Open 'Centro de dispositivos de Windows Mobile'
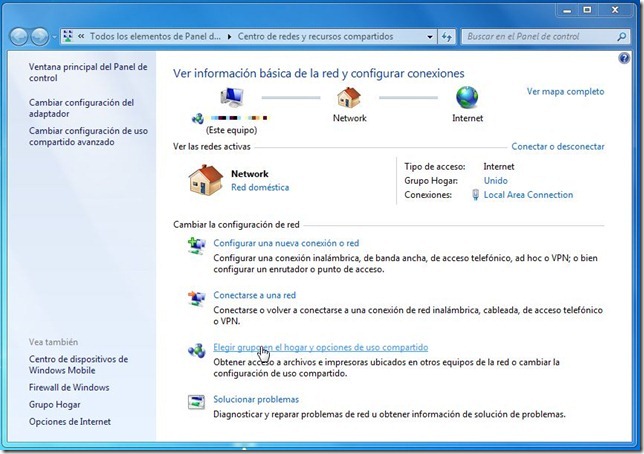The width and height of the screenshot is (644, 454). pyautogui.click(x=78, y=365)
